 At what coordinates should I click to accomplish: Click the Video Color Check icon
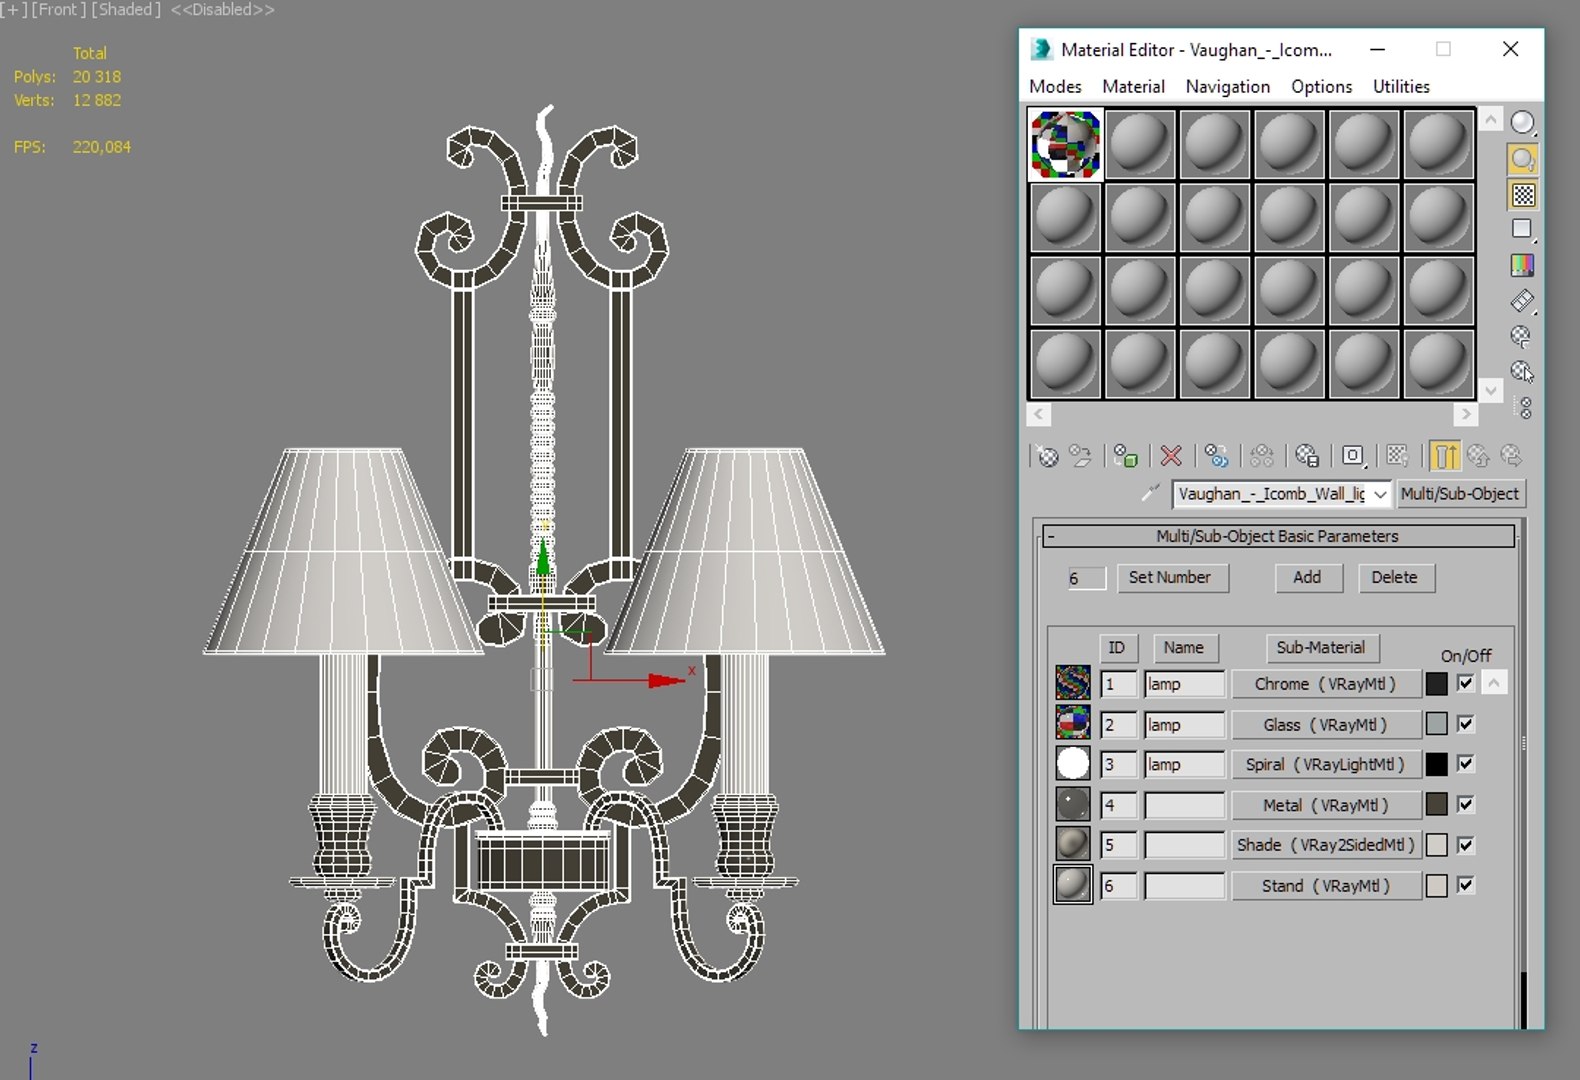coord(1522,266)
